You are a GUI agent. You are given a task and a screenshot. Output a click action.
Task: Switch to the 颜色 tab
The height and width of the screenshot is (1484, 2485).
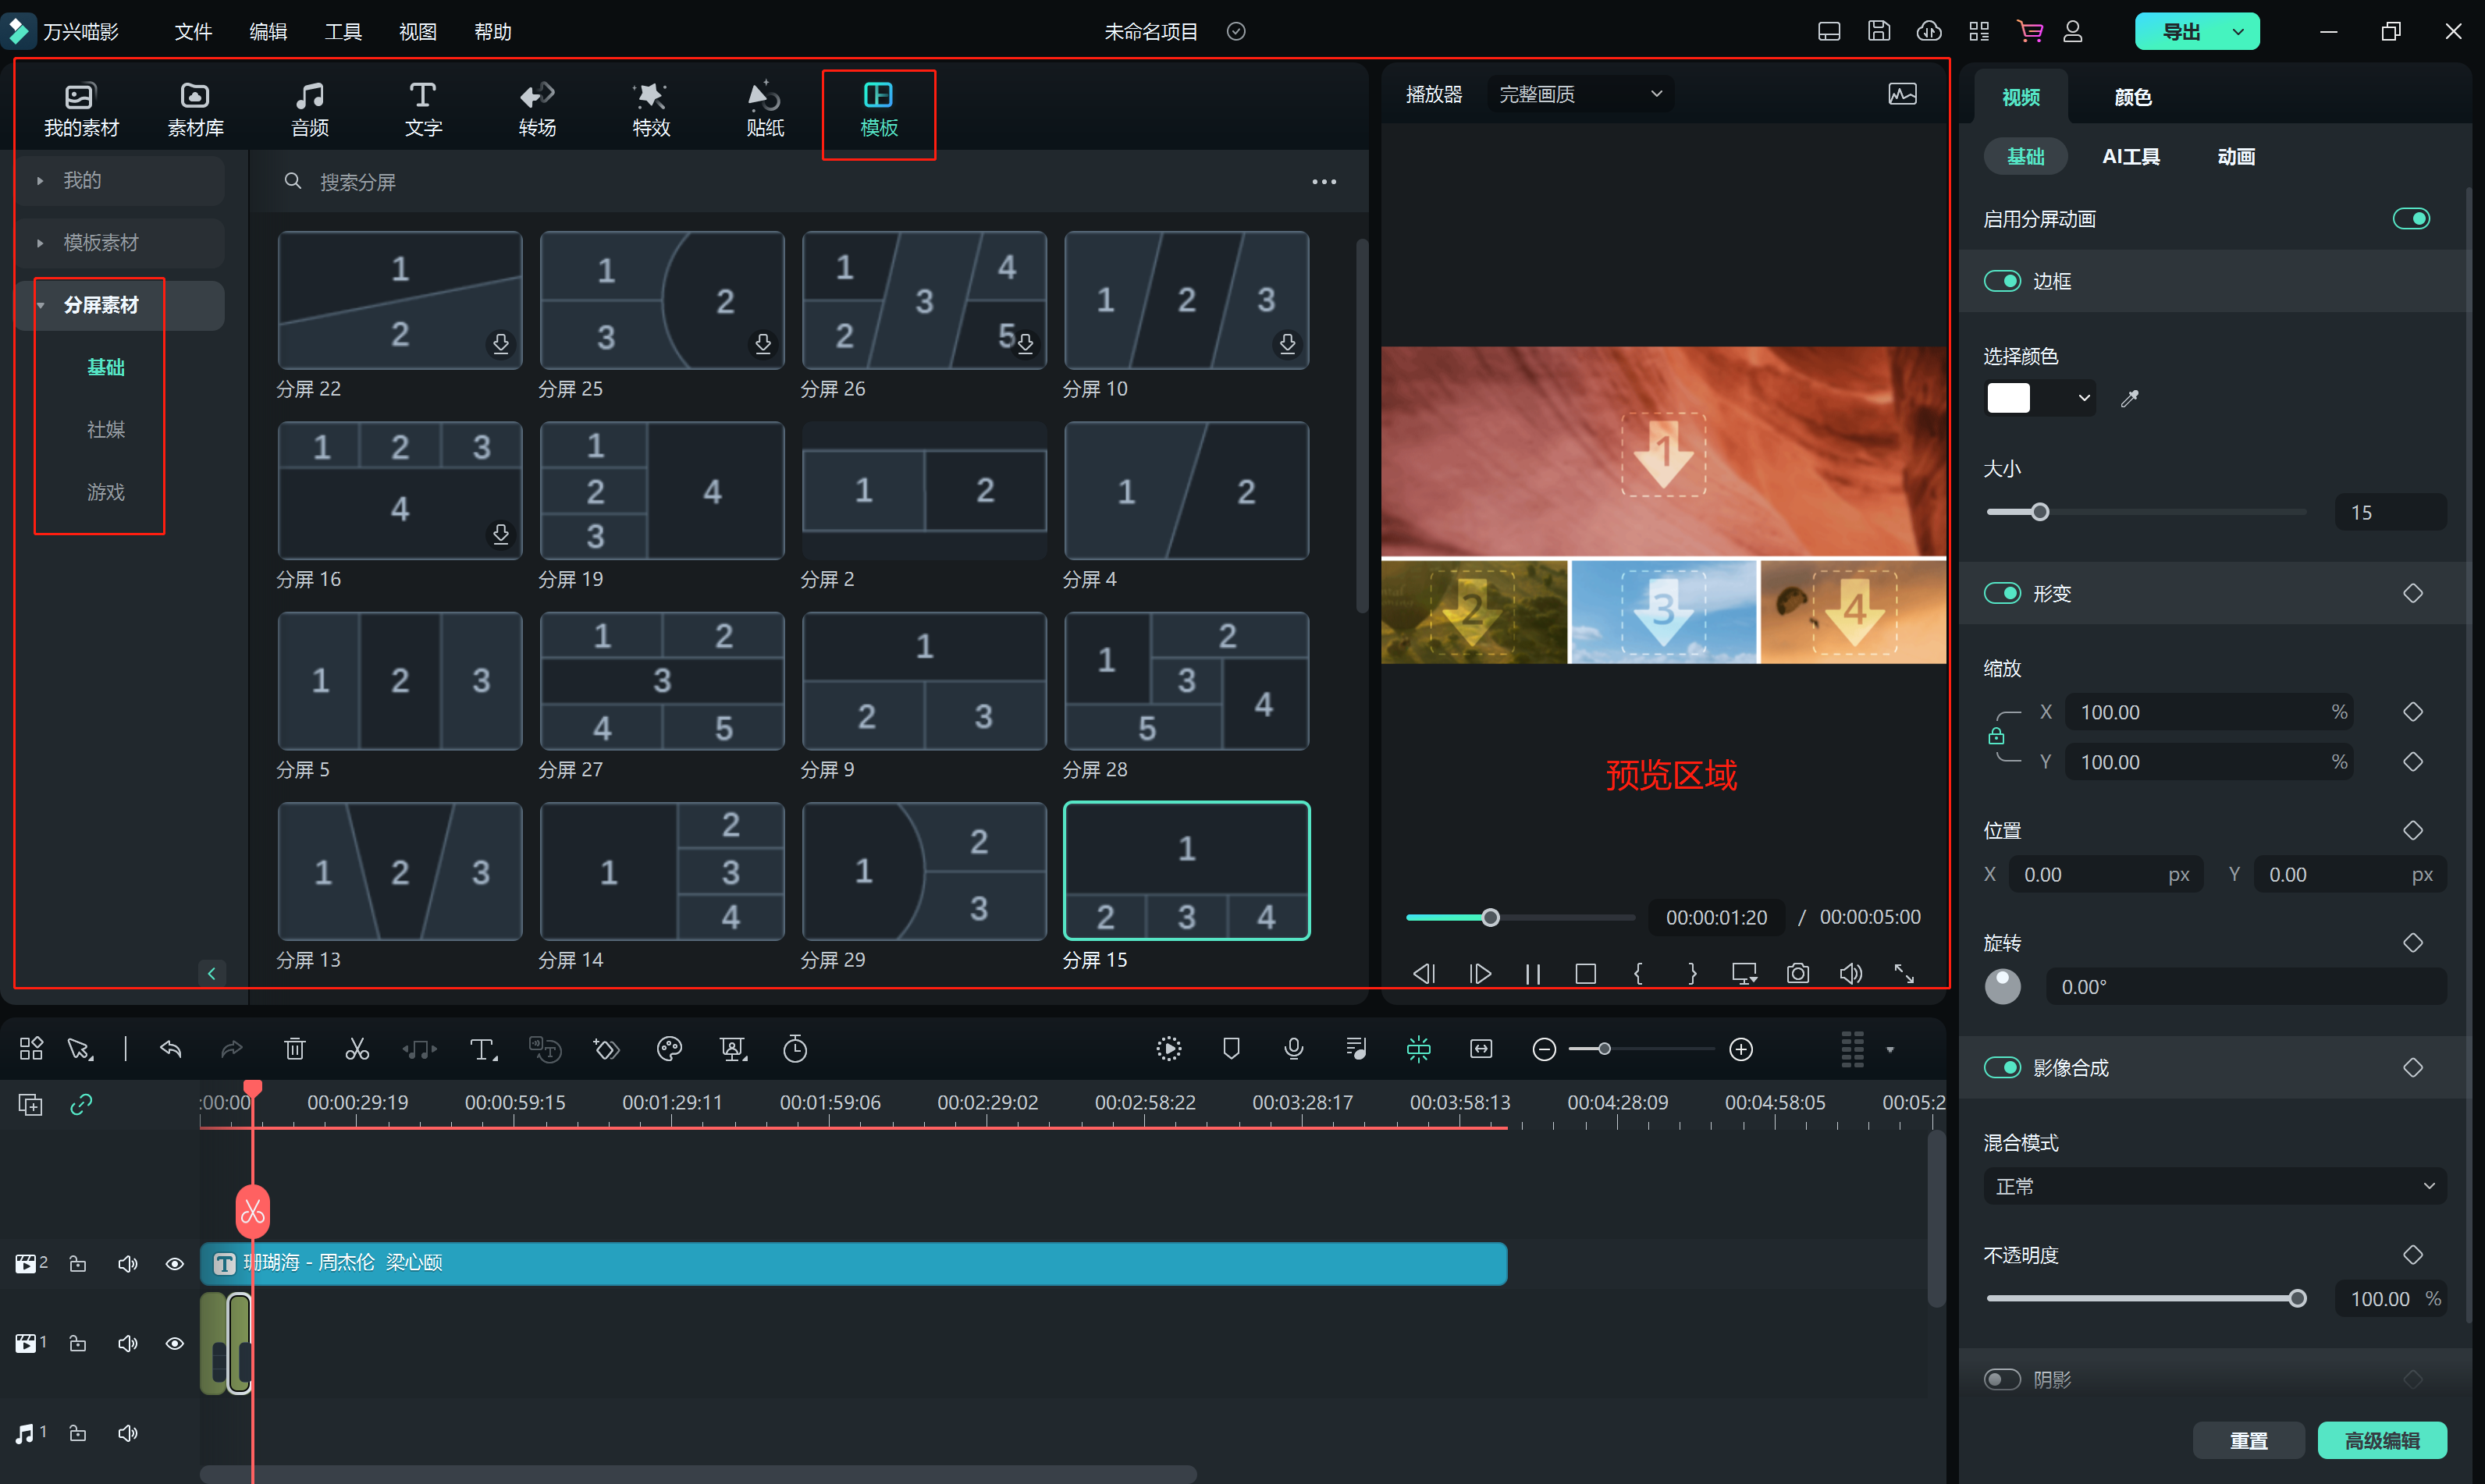pos(2132,97)
